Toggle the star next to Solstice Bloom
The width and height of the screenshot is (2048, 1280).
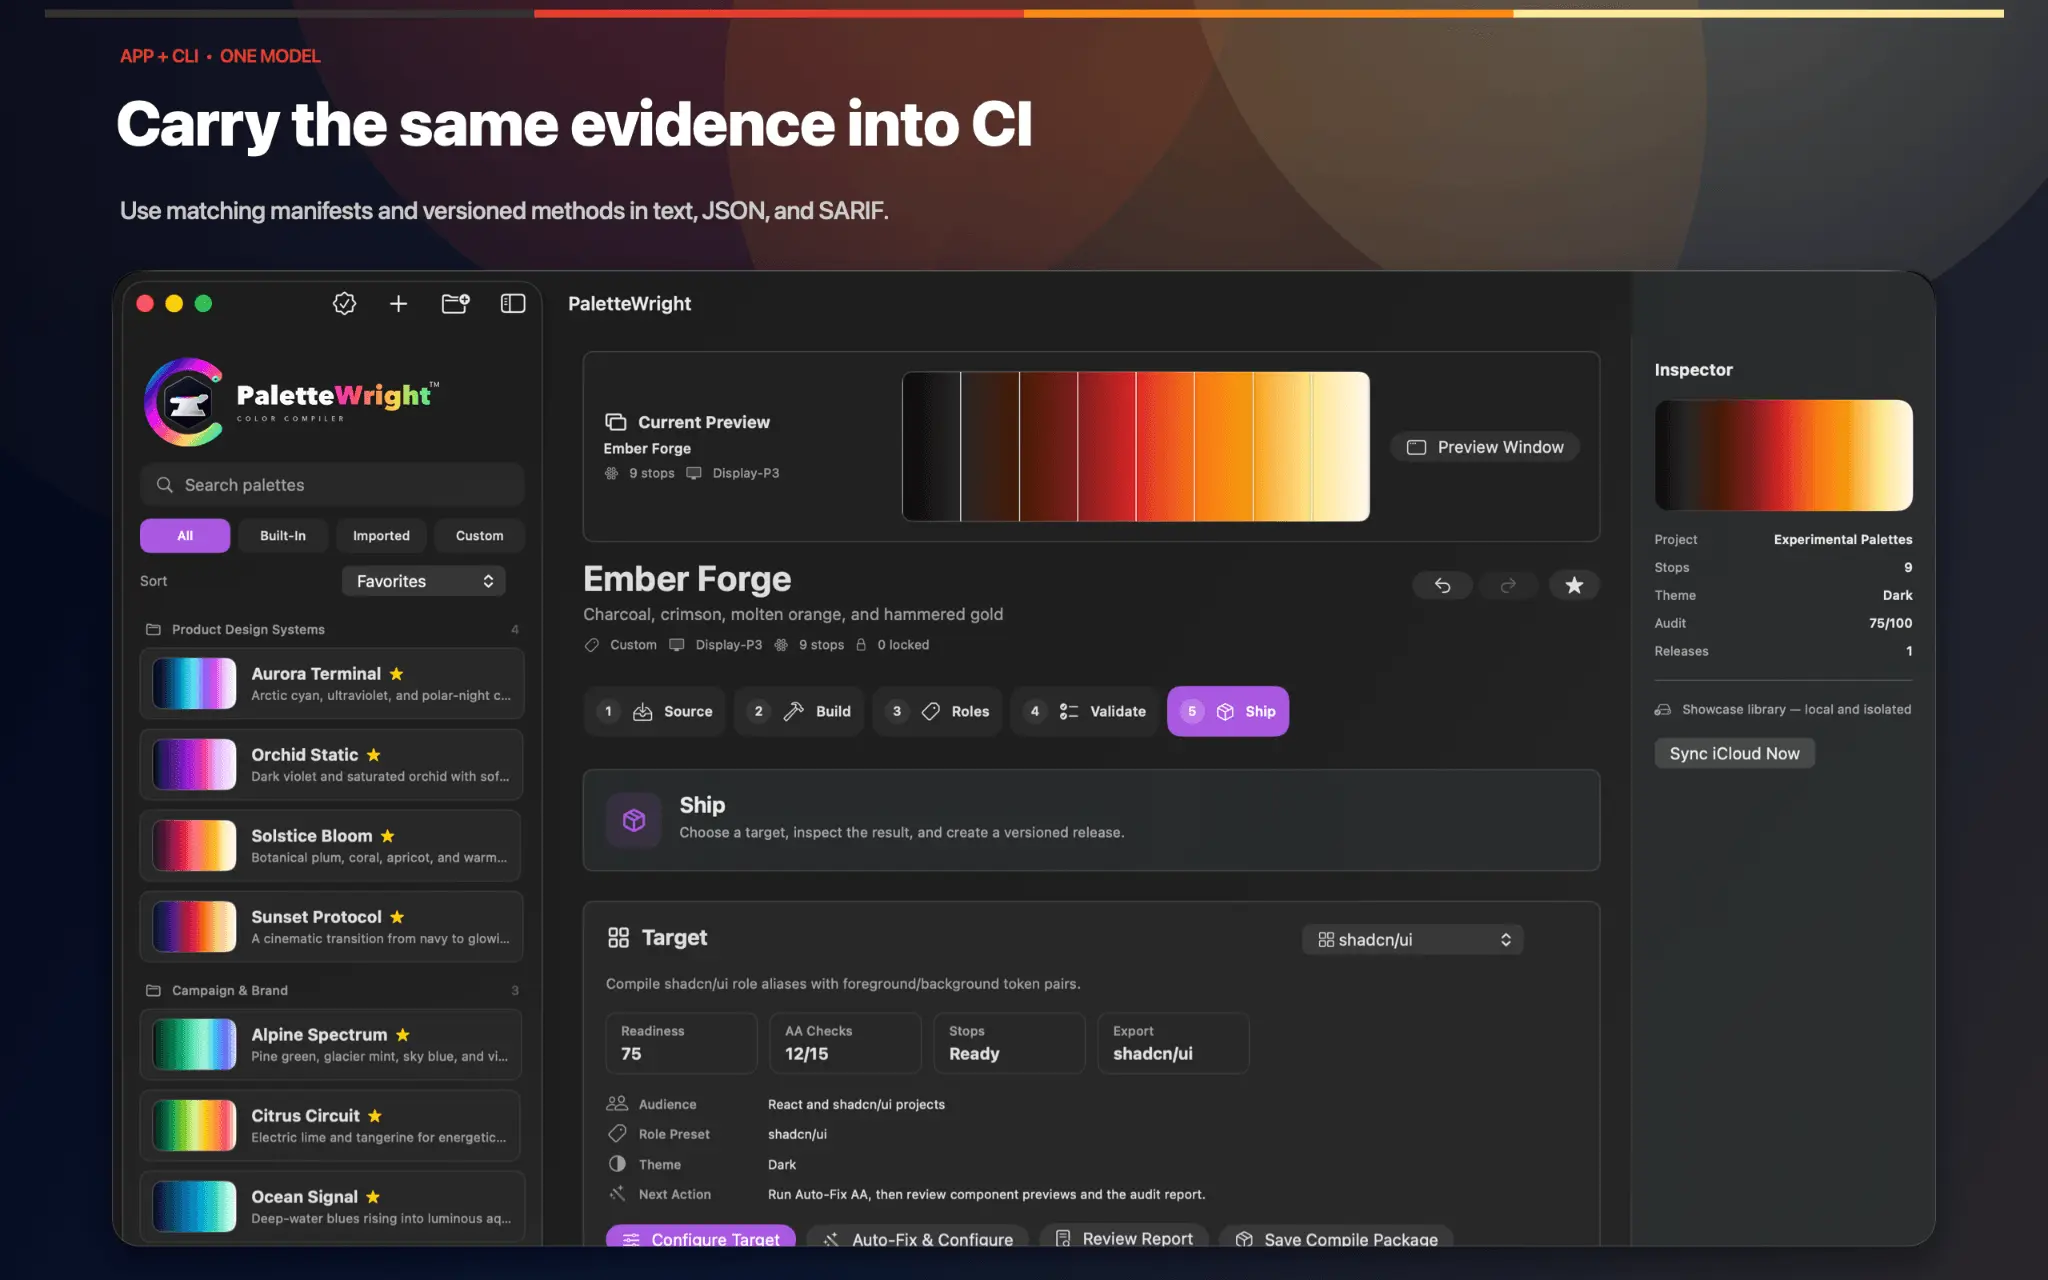coord(387,836)
